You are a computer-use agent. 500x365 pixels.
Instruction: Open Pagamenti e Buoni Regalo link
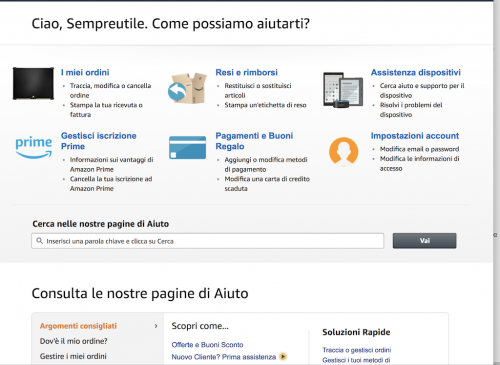(x=254, y=141)
